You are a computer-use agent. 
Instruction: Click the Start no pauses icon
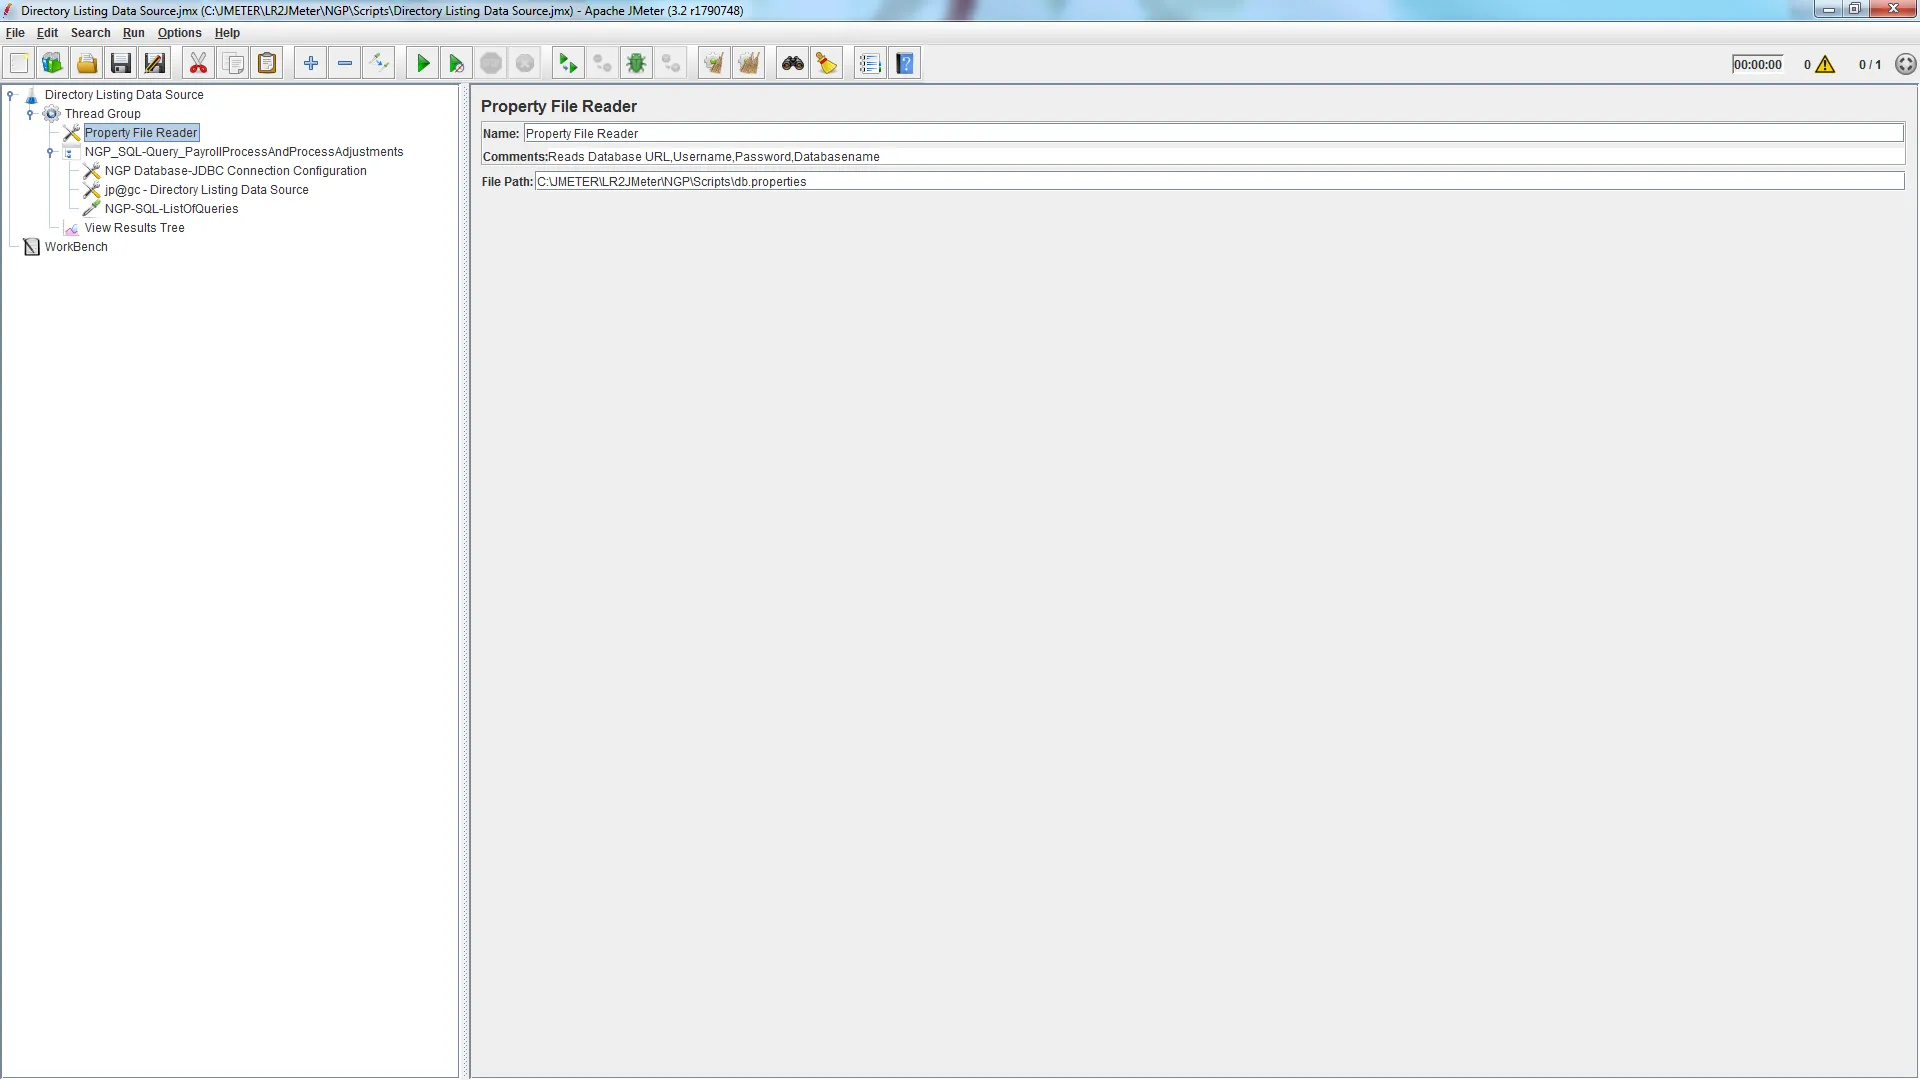pyautogui.click(x=456, y=64)
